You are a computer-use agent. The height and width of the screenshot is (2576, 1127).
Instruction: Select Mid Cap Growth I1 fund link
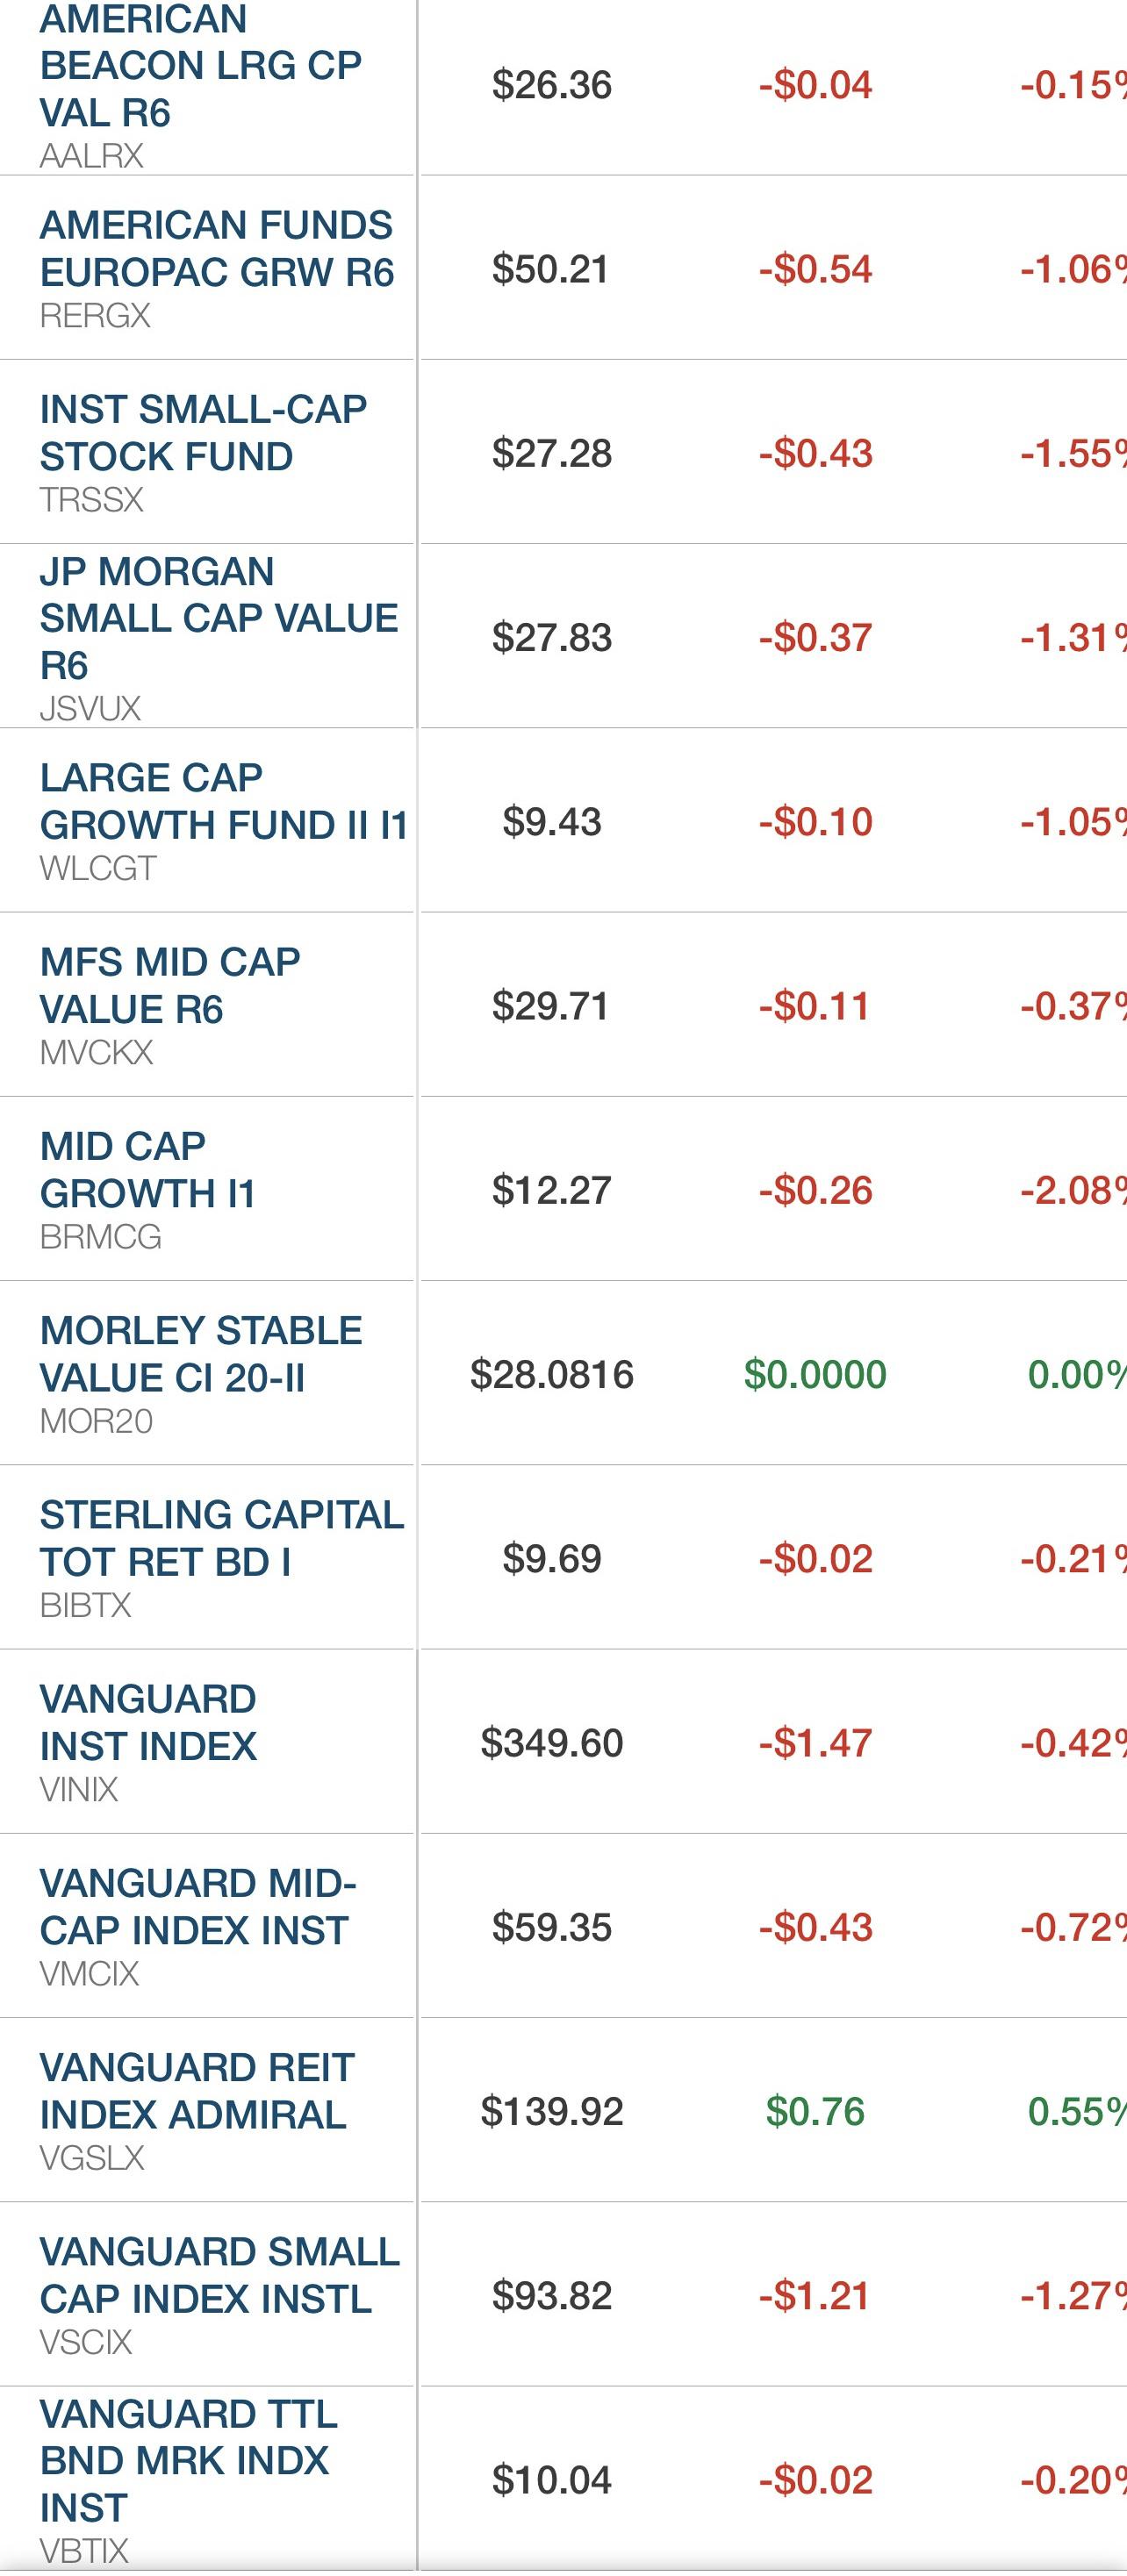click(148, 1170)
